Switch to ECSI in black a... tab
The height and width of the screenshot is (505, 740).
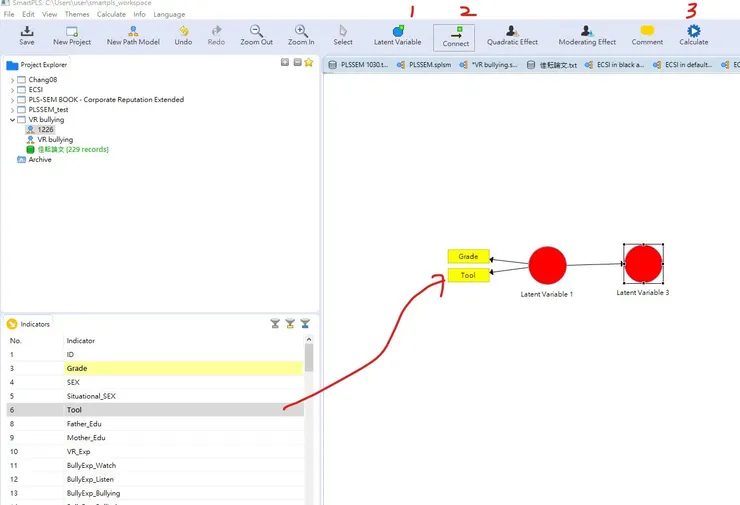[614, 65]
